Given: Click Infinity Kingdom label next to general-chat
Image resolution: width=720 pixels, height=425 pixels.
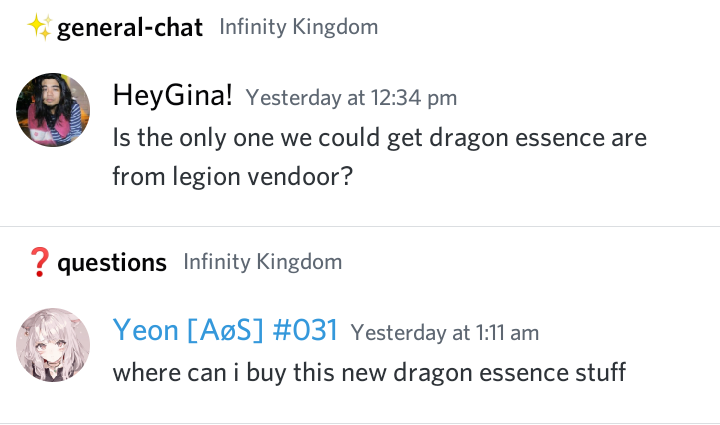Looking at the screenshot, I should coord(299,27).
